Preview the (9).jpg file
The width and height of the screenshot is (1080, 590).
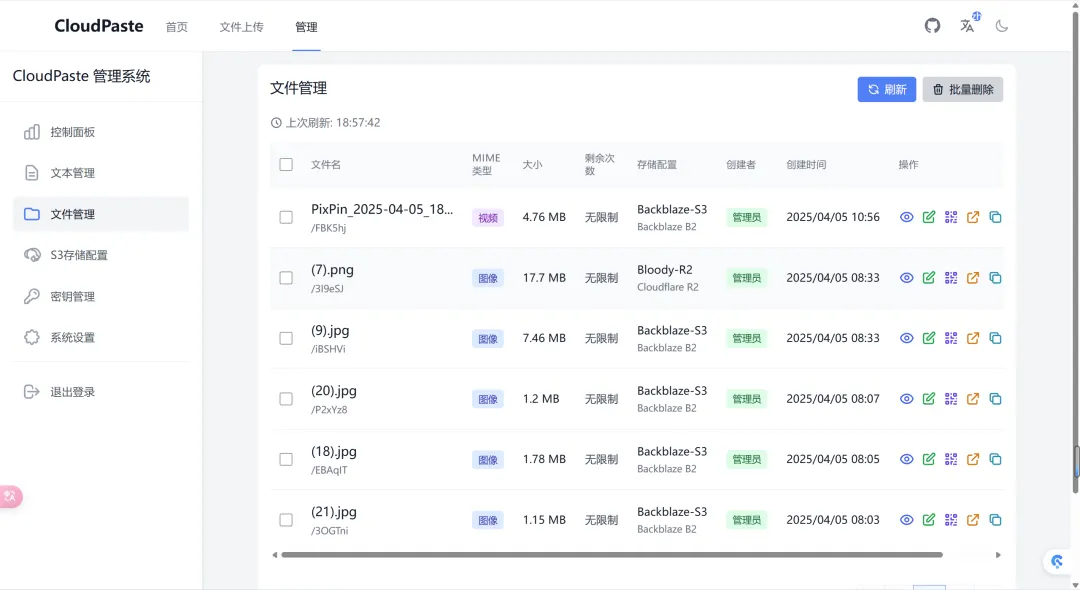coord(906,339)
